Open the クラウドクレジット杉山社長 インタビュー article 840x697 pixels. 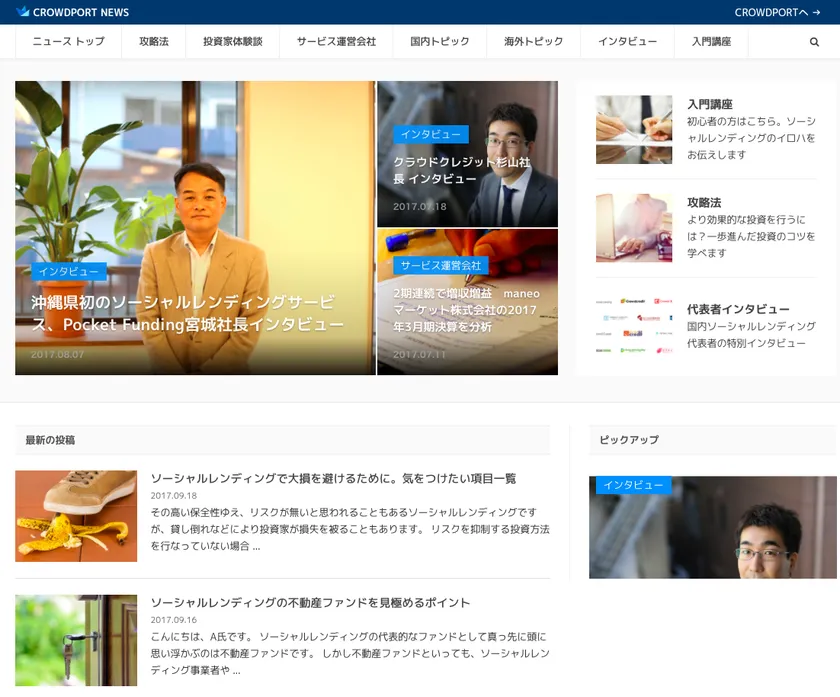click(x=461, y=170)
